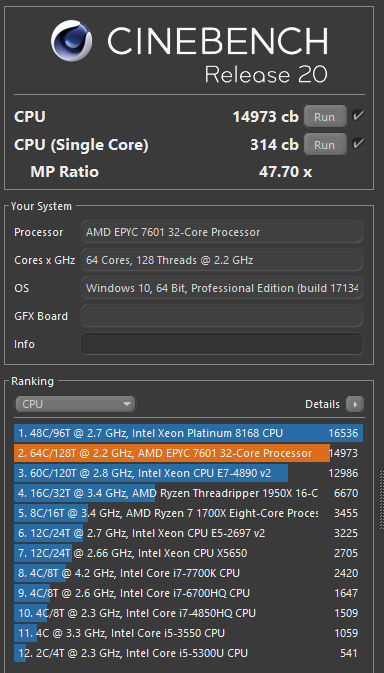Toggle the CPU test checkbox

click(x=358, y=116)
